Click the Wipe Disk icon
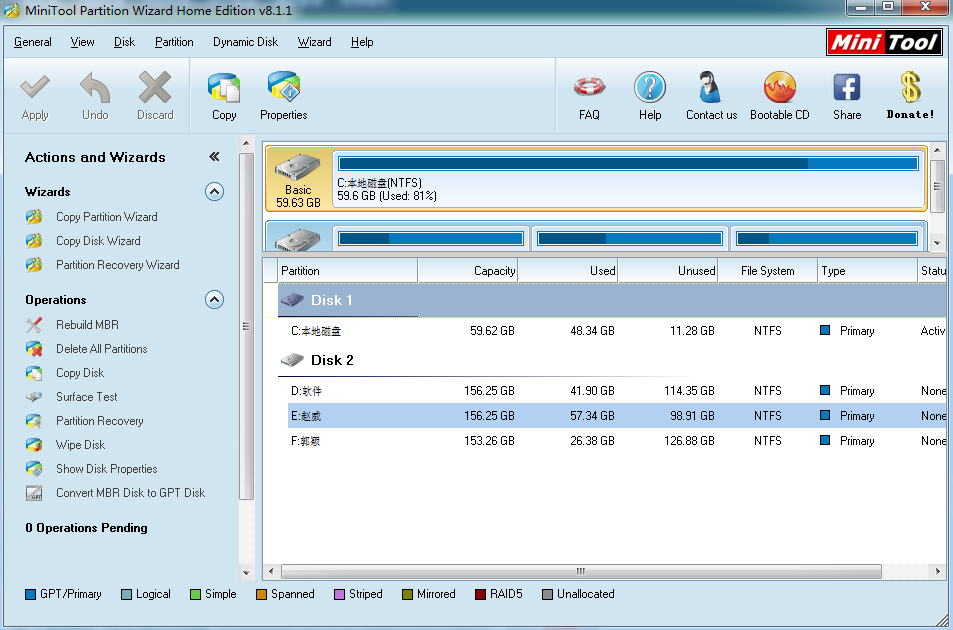This screenshot has height=630, width=953. 34,445
